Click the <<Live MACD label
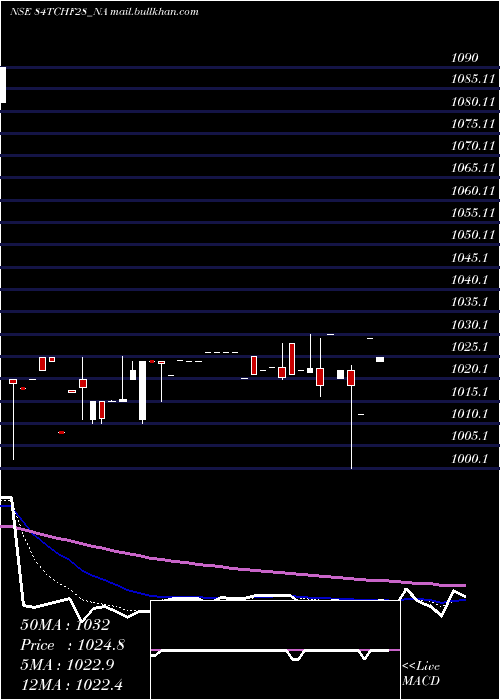 click(421, 674)
